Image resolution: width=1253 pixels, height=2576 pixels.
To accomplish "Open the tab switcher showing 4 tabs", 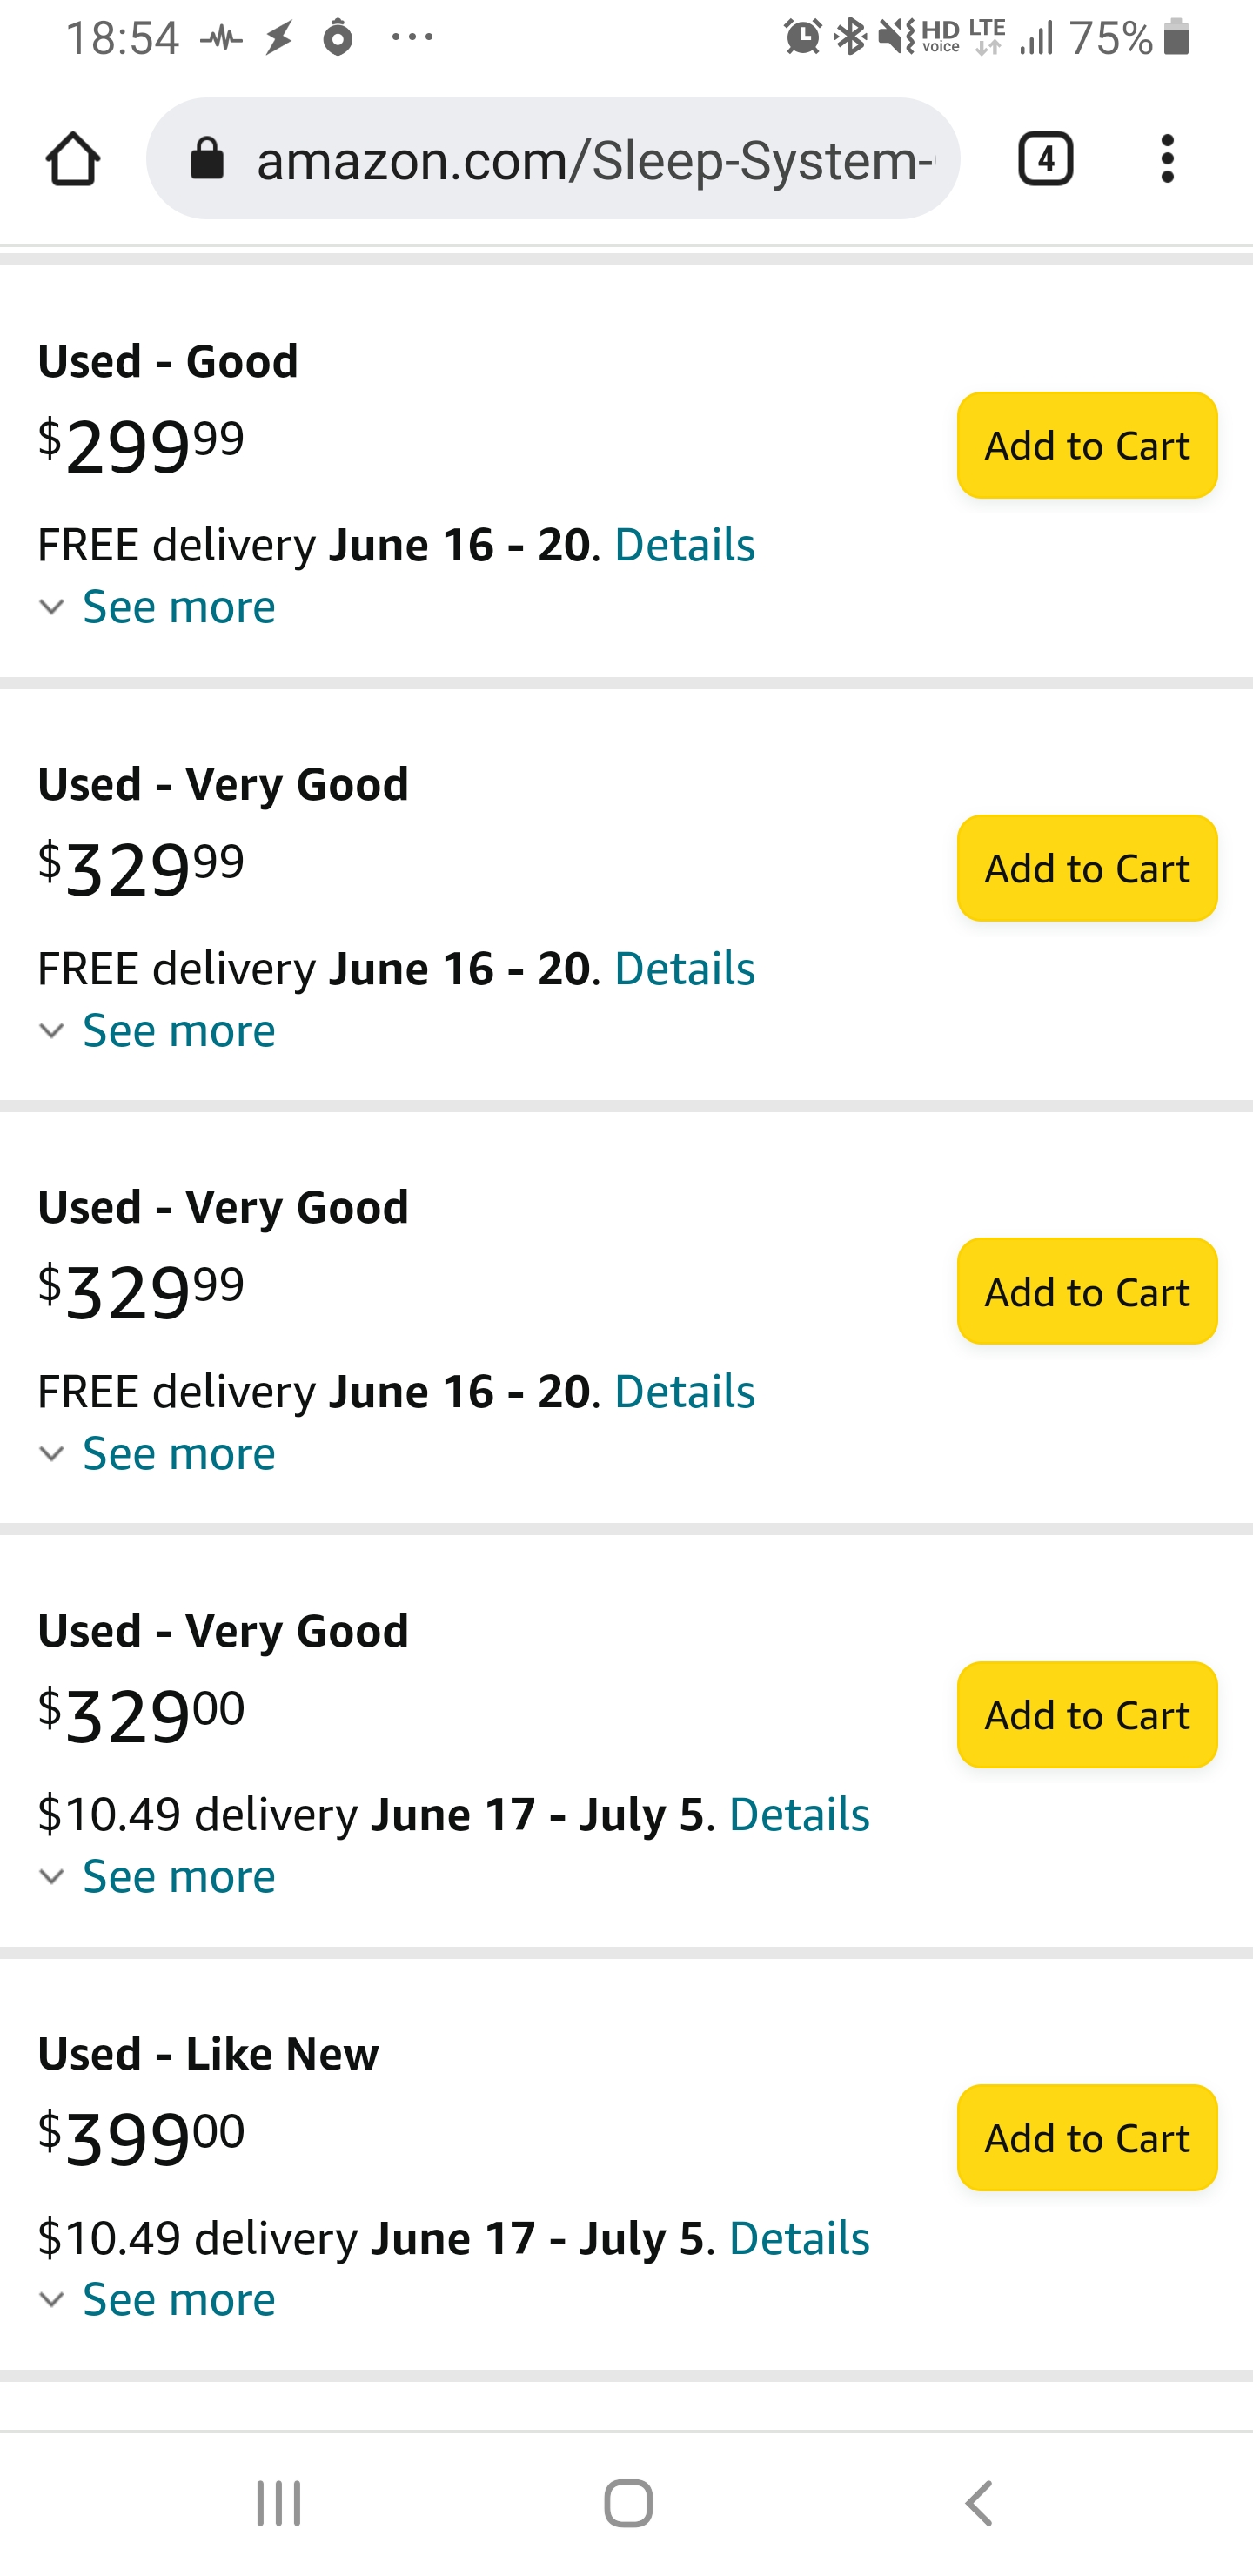I will tap(1045, 159).
